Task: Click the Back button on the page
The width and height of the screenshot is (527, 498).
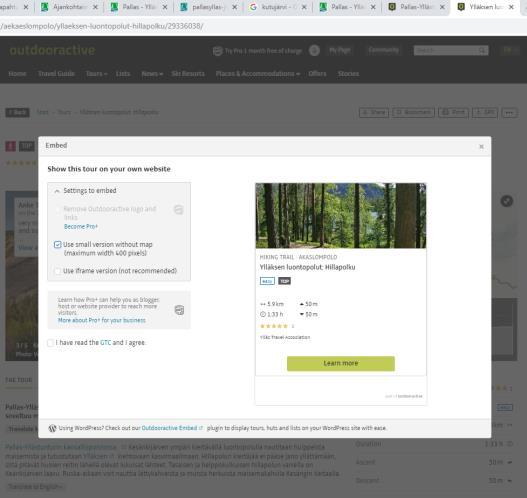Action: (17, 112)
